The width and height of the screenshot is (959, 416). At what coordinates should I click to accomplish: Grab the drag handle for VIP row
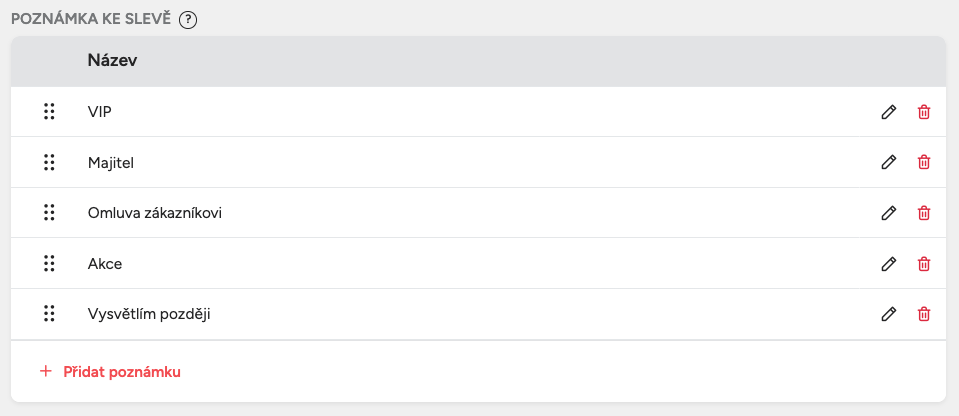[48, 112]
